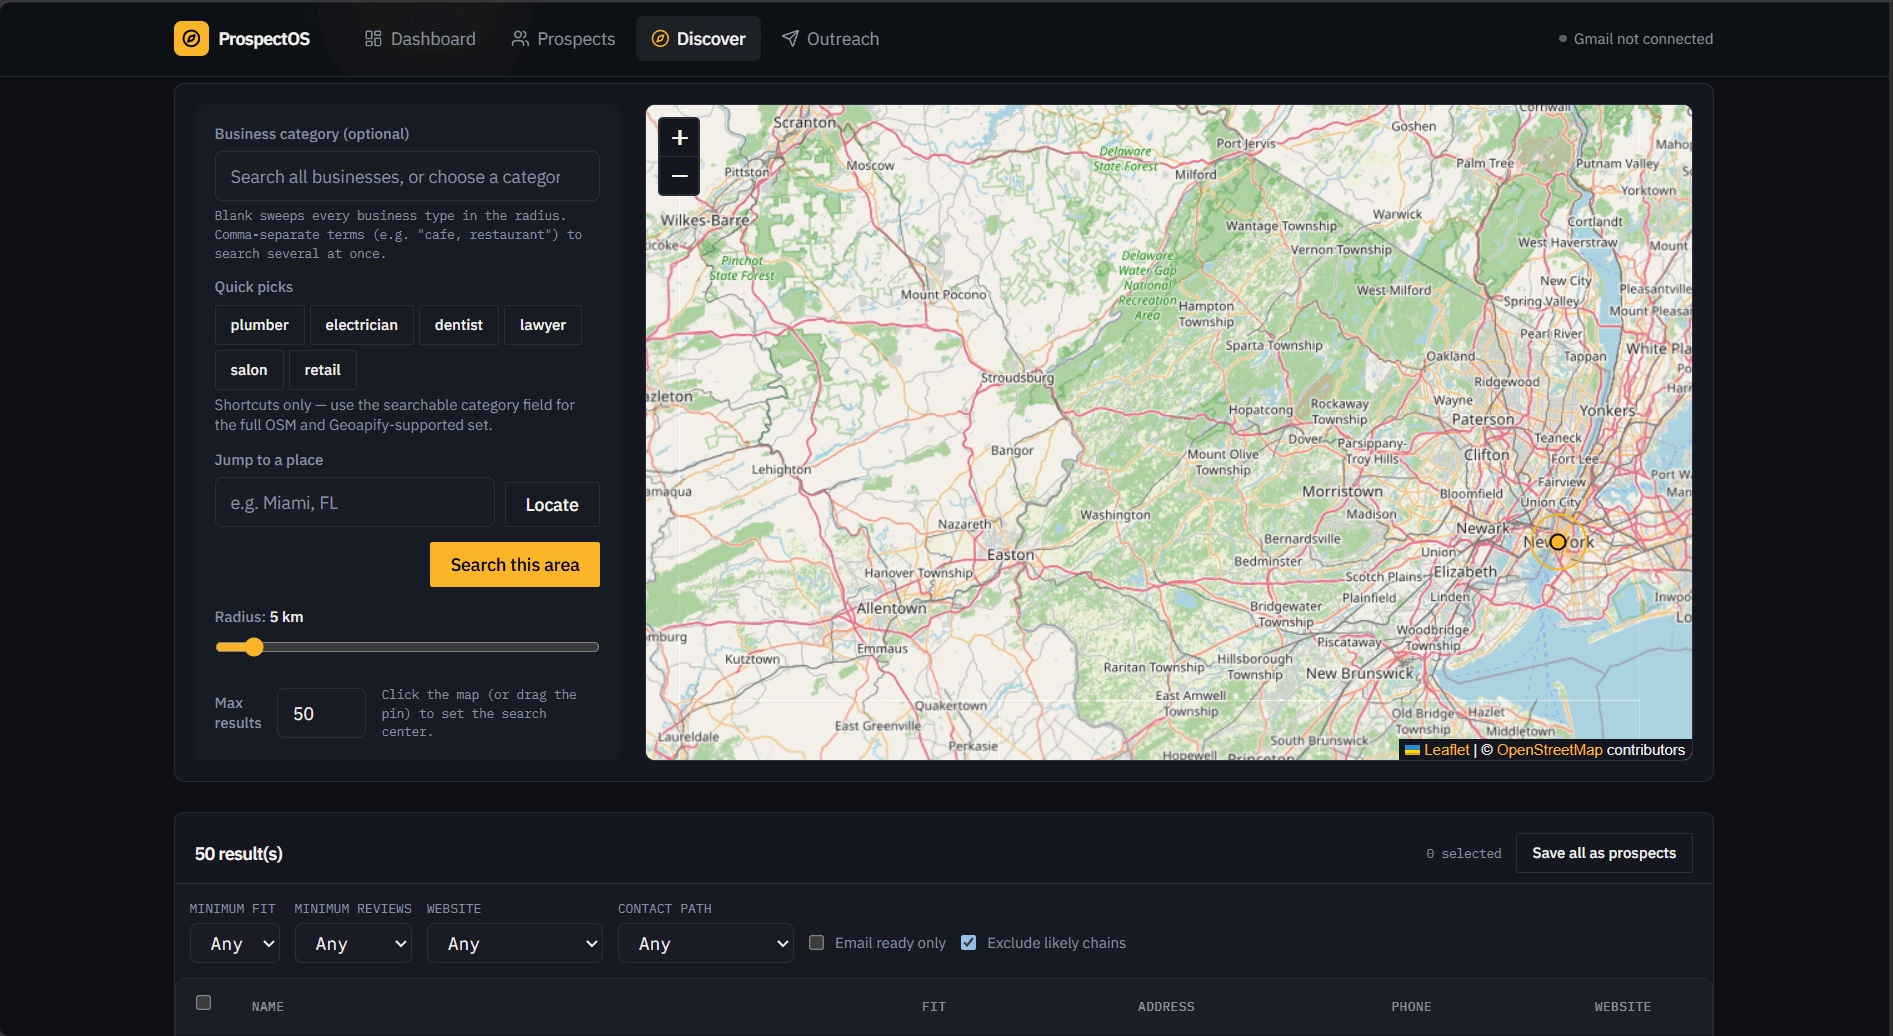Viewport: 1893px width, 1036px height.
Task: Click the ADDRESS column header
Action: pos(1166,1007)
